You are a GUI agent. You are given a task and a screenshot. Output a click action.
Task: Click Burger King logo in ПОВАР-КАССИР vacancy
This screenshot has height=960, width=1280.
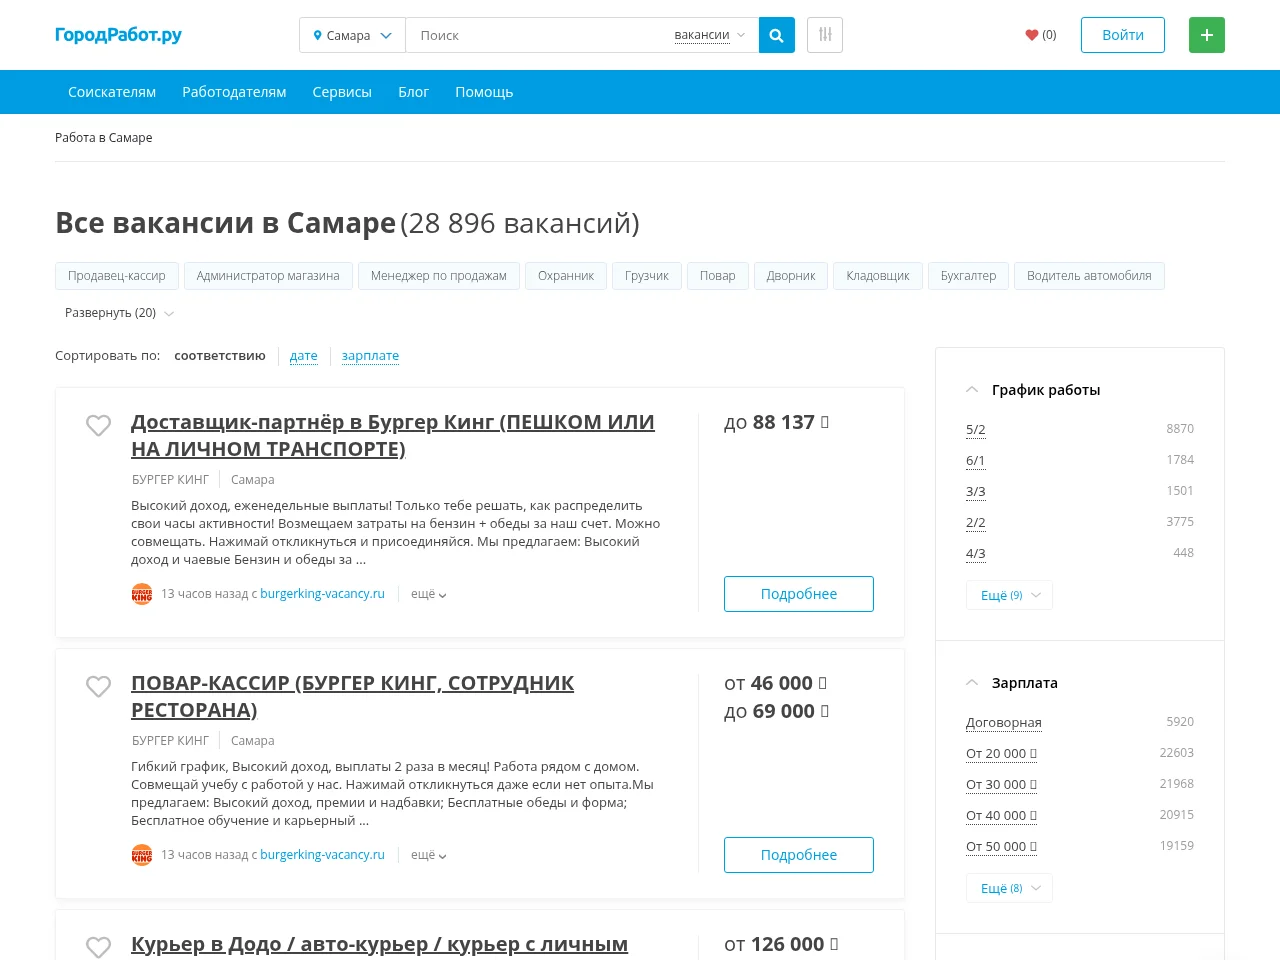(142, 855)
